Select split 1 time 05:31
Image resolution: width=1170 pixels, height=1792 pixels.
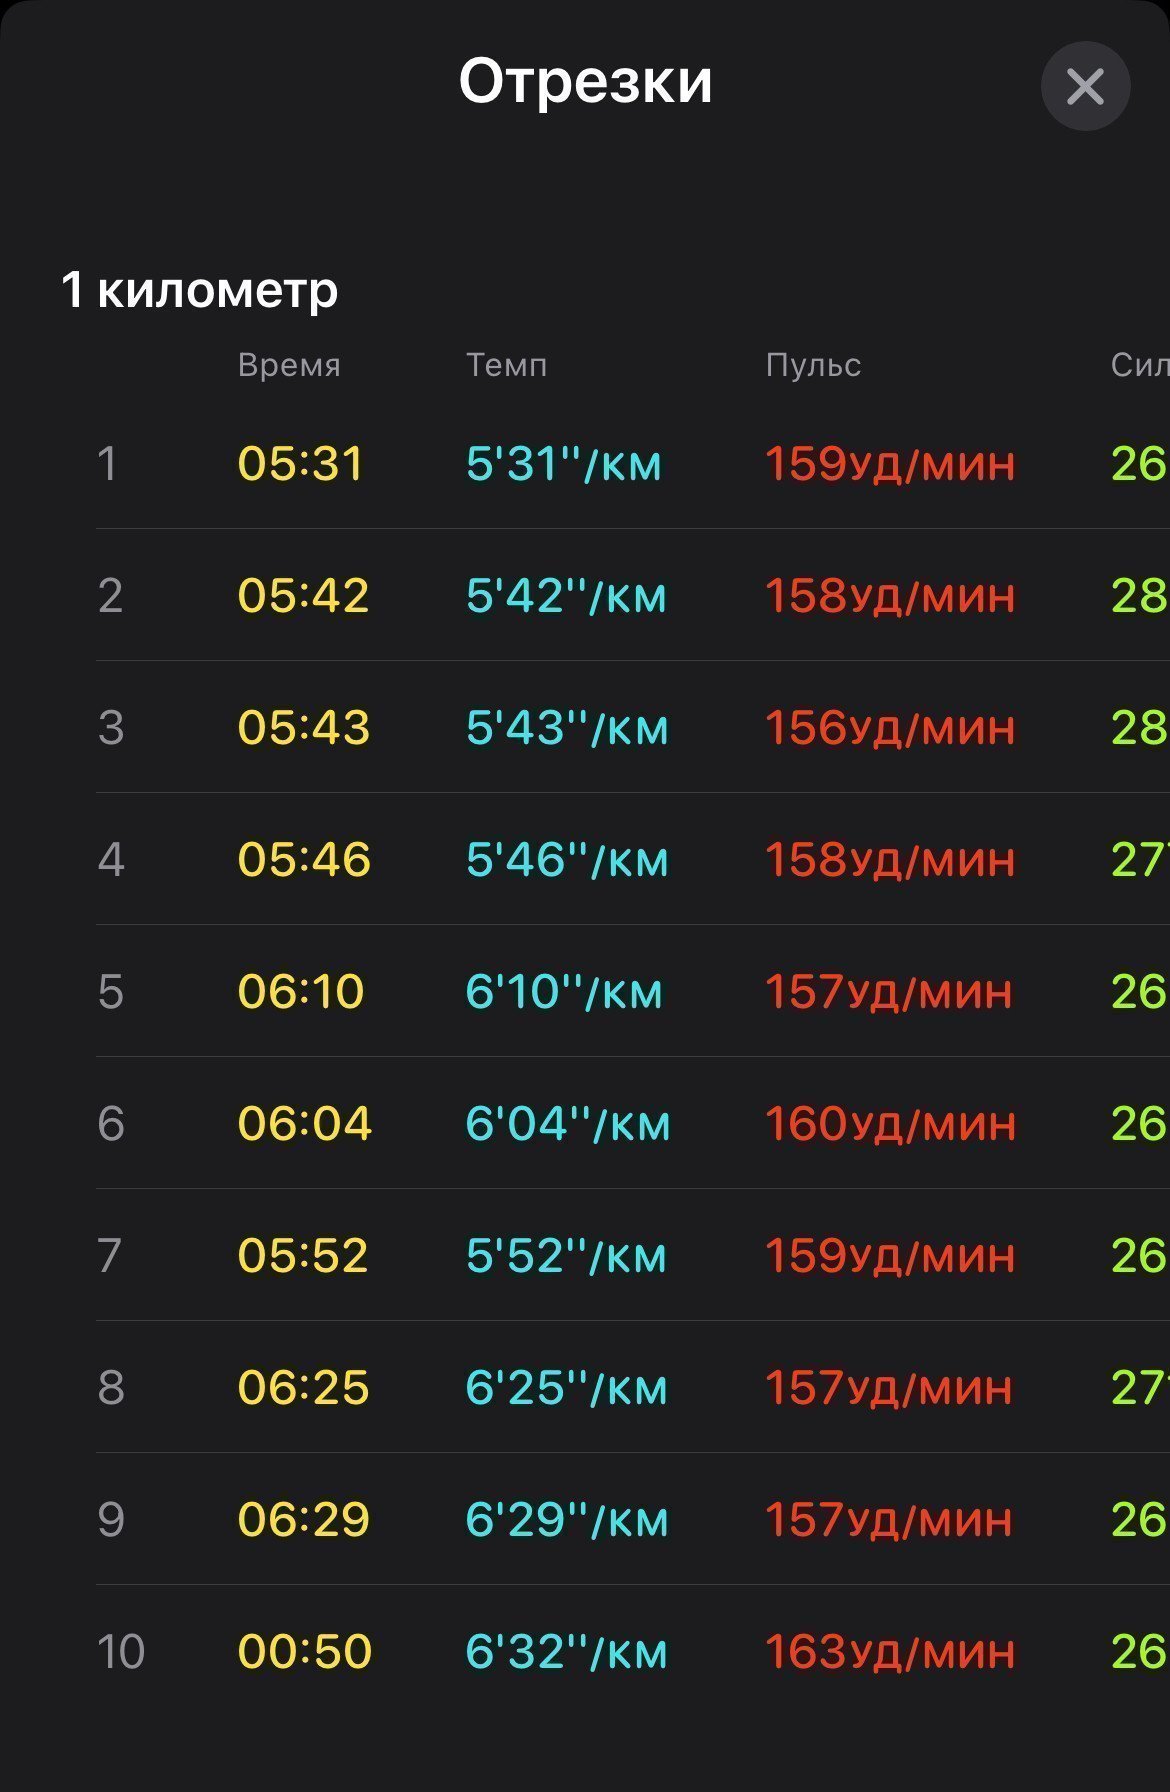[x=300, y=464]
